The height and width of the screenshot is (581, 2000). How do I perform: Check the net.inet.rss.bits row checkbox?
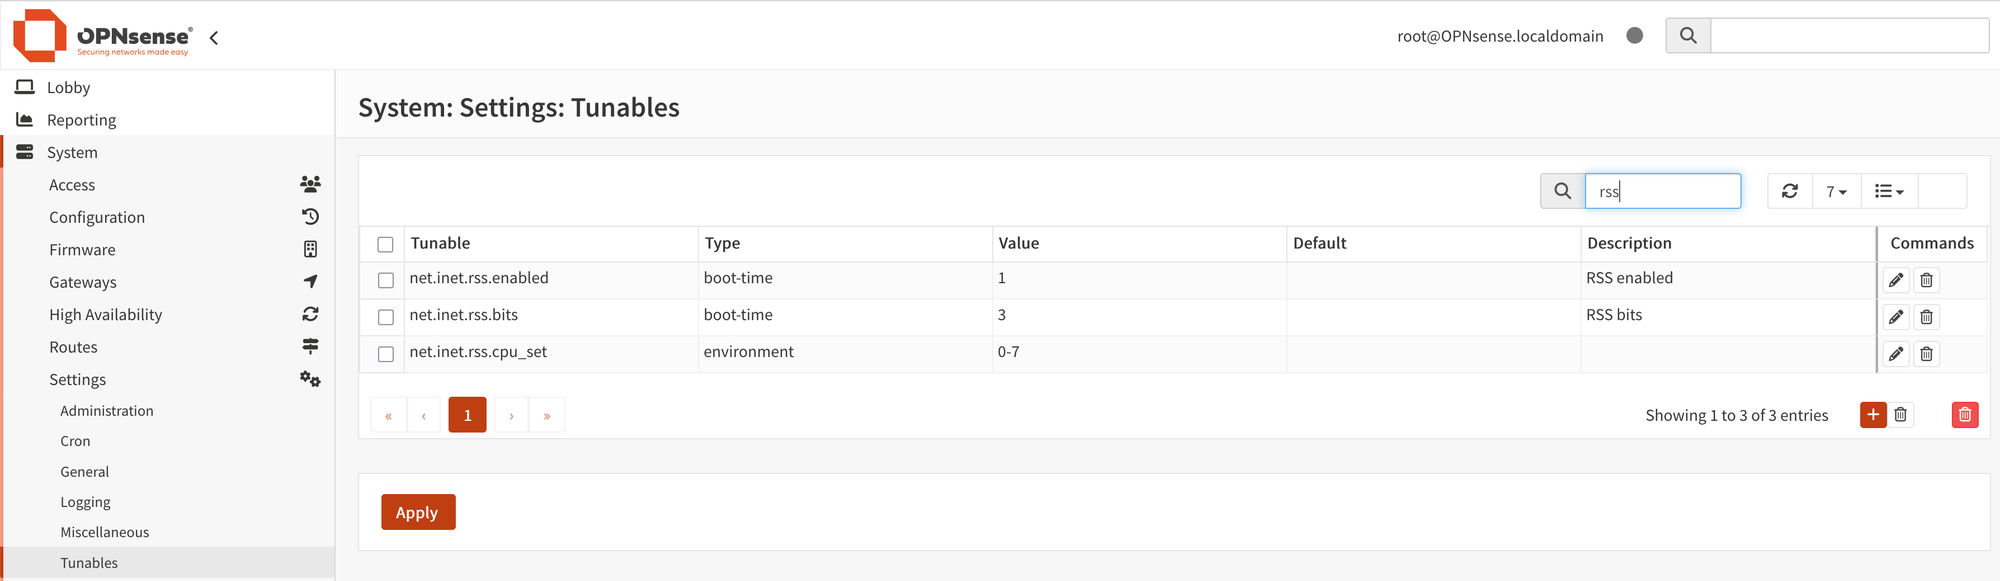386,317
